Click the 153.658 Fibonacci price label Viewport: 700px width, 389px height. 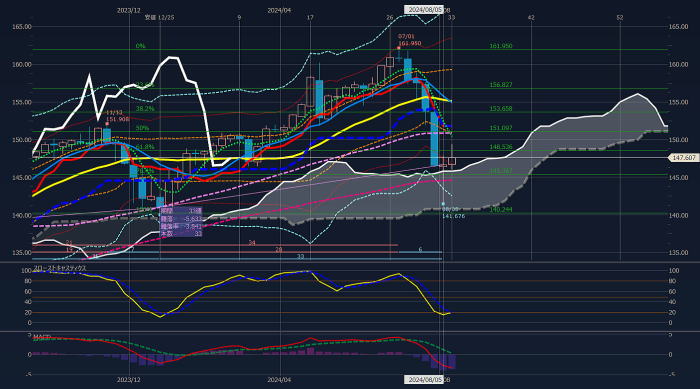[501, 109]
